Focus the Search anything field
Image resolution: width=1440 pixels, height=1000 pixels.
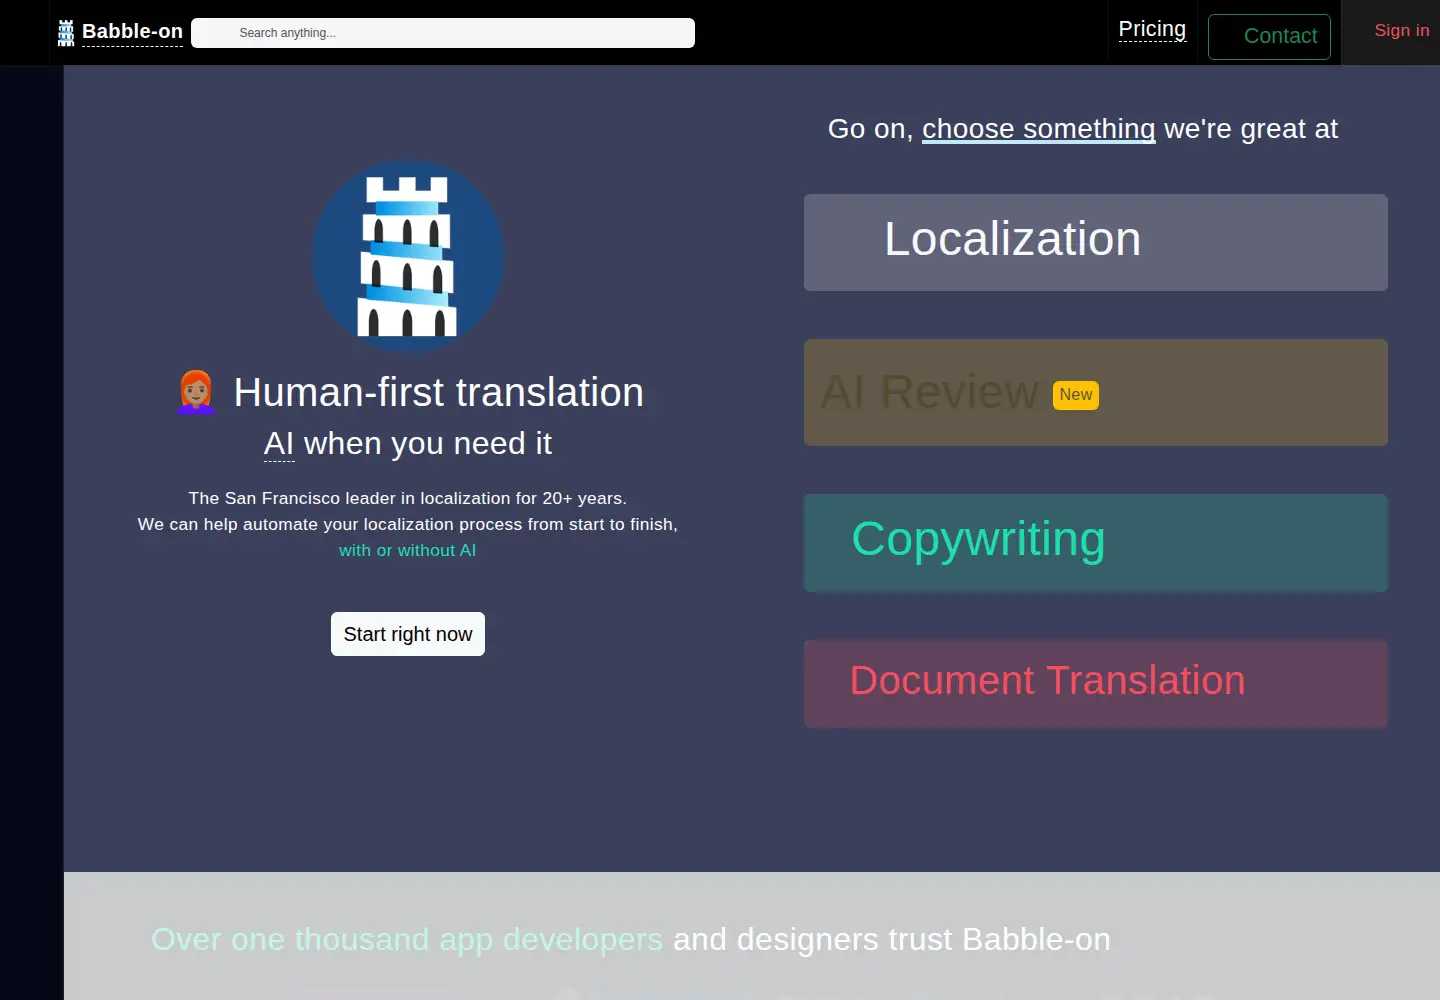443,33
